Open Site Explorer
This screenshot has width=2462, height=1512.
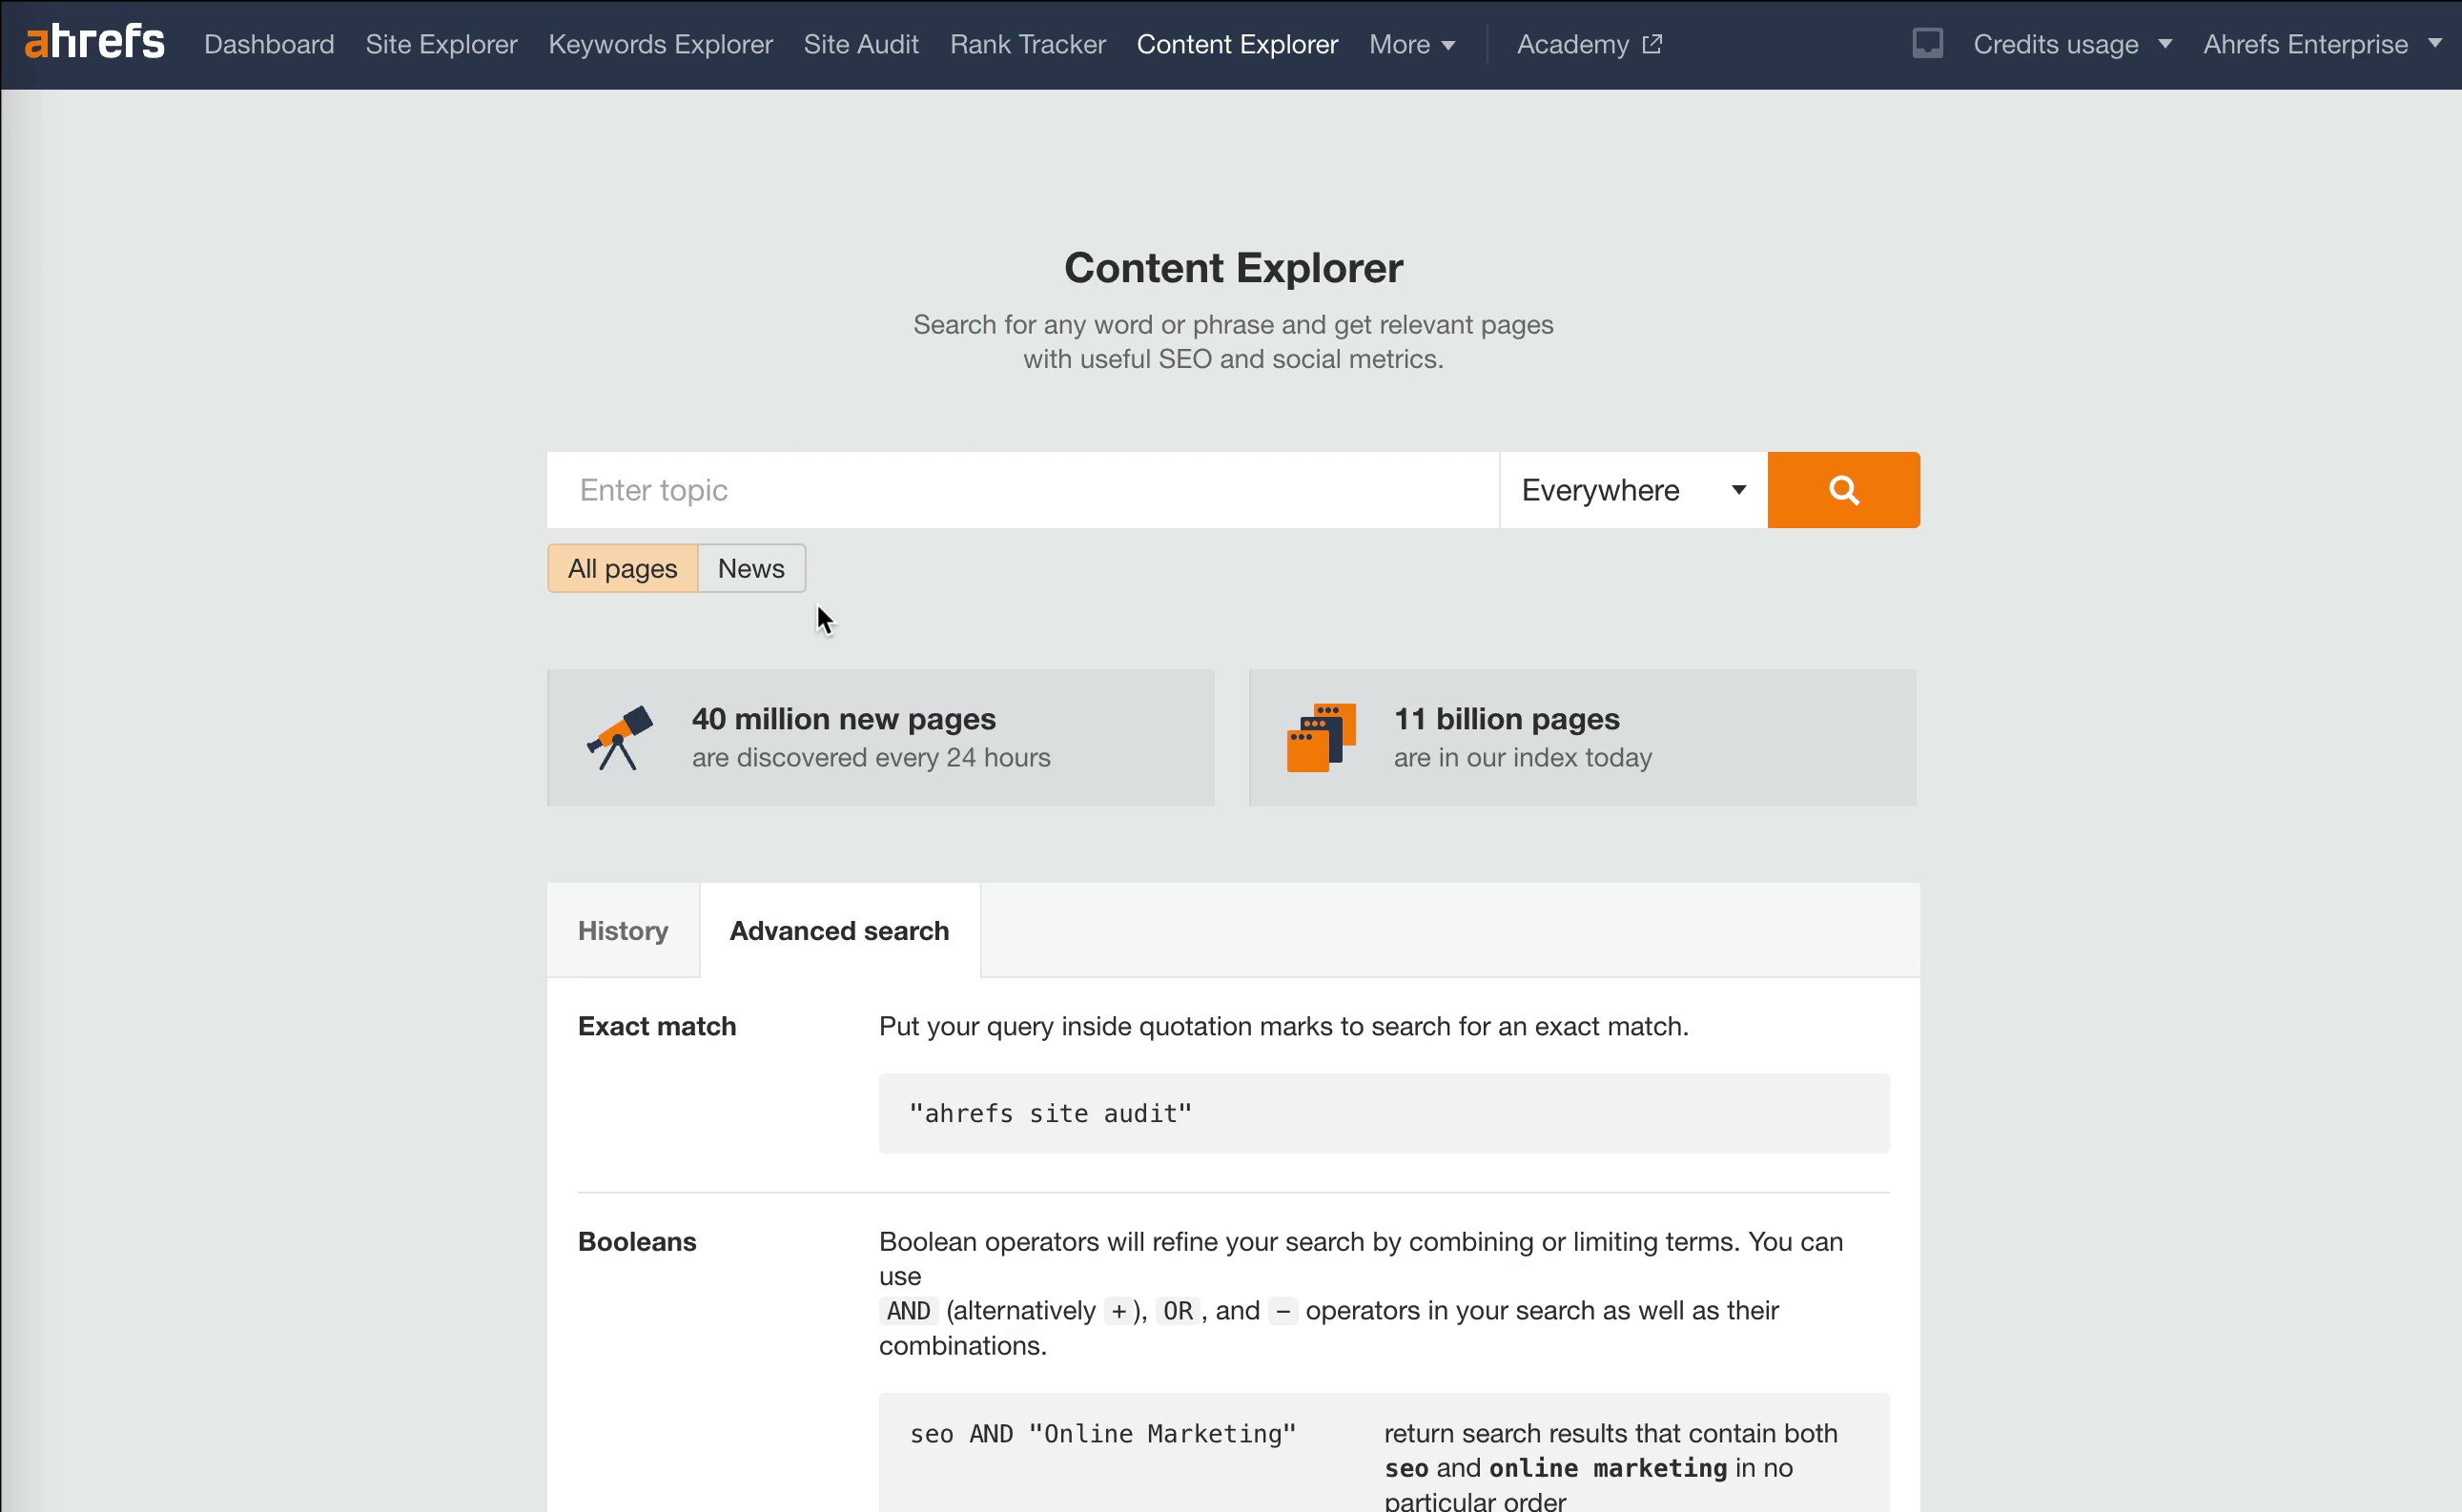[441, 44]
